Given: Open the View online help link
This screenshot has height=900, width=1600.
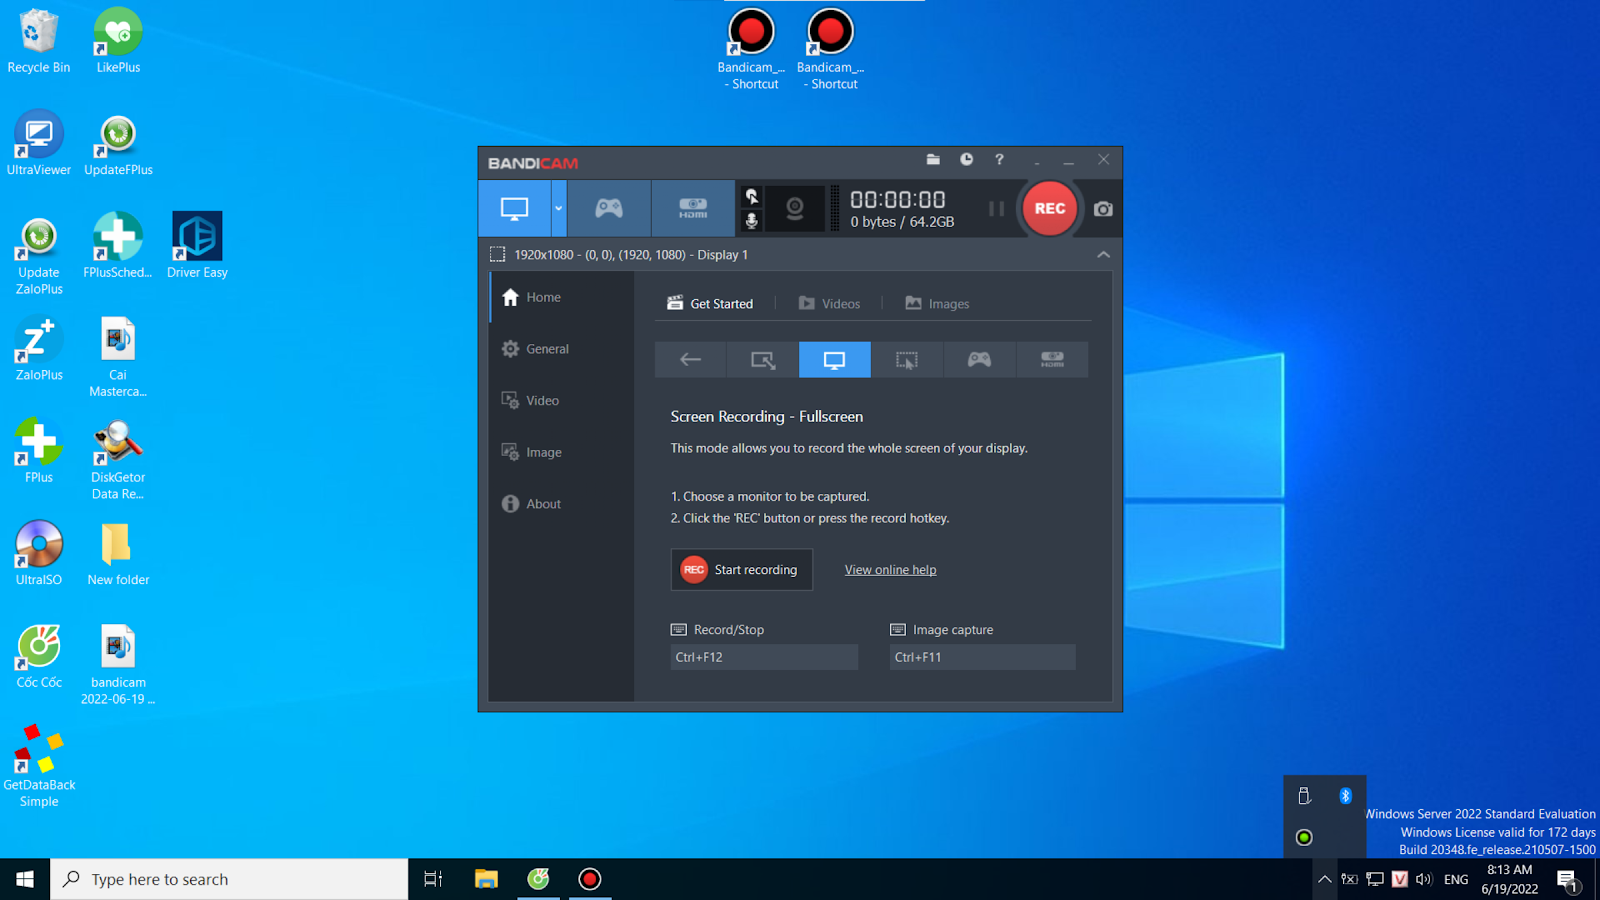Looking at the screenshot, I should (x=890, y=570).
